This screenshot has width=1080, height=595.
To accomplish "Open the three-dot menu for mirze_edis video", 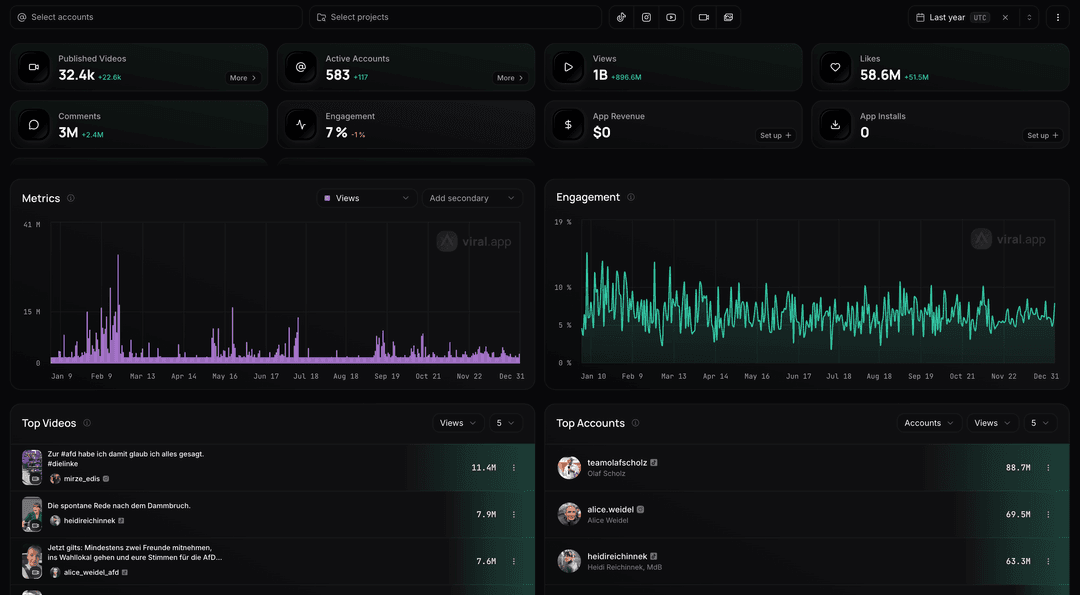I will coord(514,468).
